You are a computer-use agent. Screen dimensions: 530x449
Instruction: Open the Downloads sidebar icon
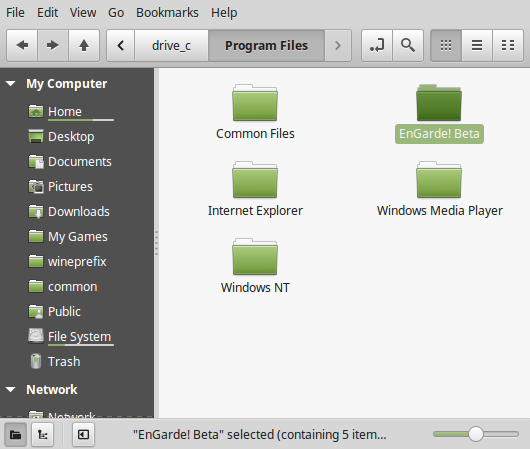36,211
